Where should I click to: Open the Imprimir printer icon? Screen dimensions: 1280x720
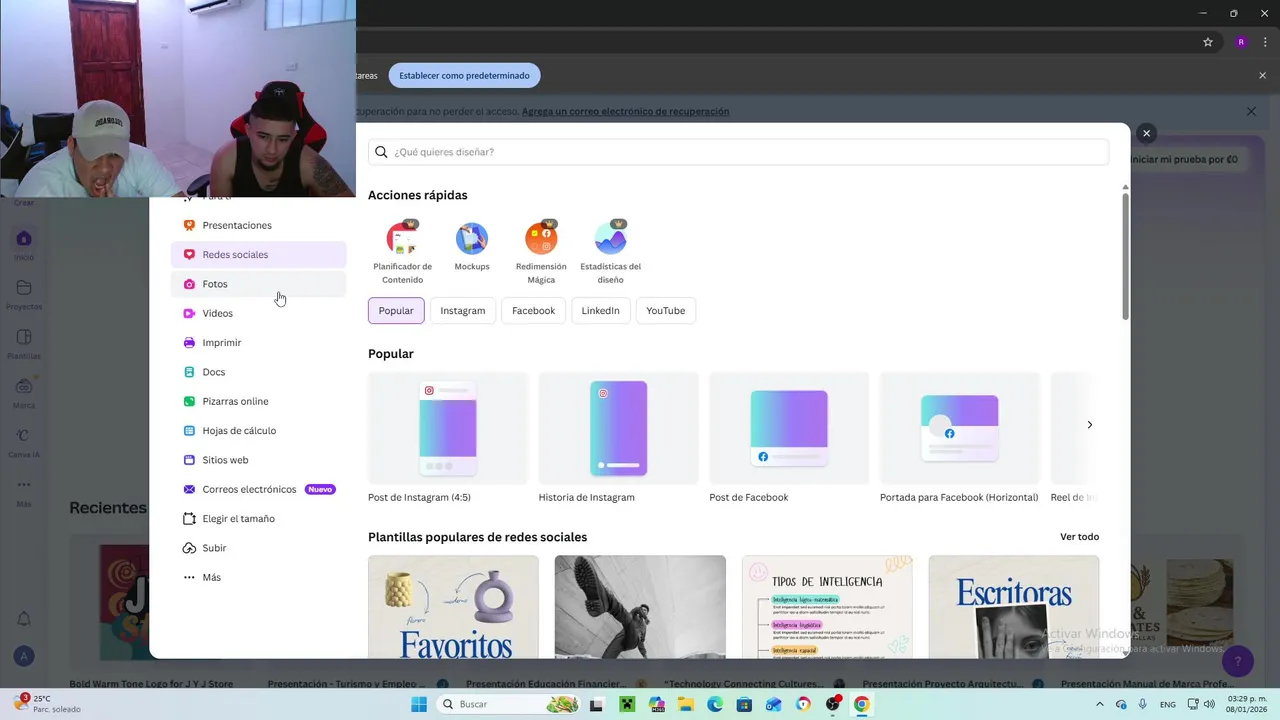[189, 342]
